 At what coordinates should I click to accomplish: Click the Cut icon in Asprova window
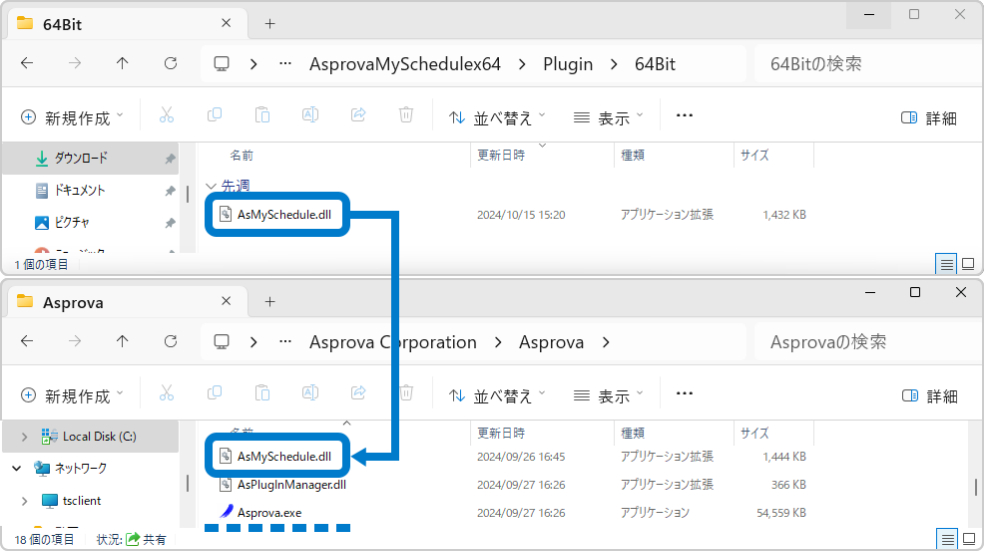tap(166, 393)
